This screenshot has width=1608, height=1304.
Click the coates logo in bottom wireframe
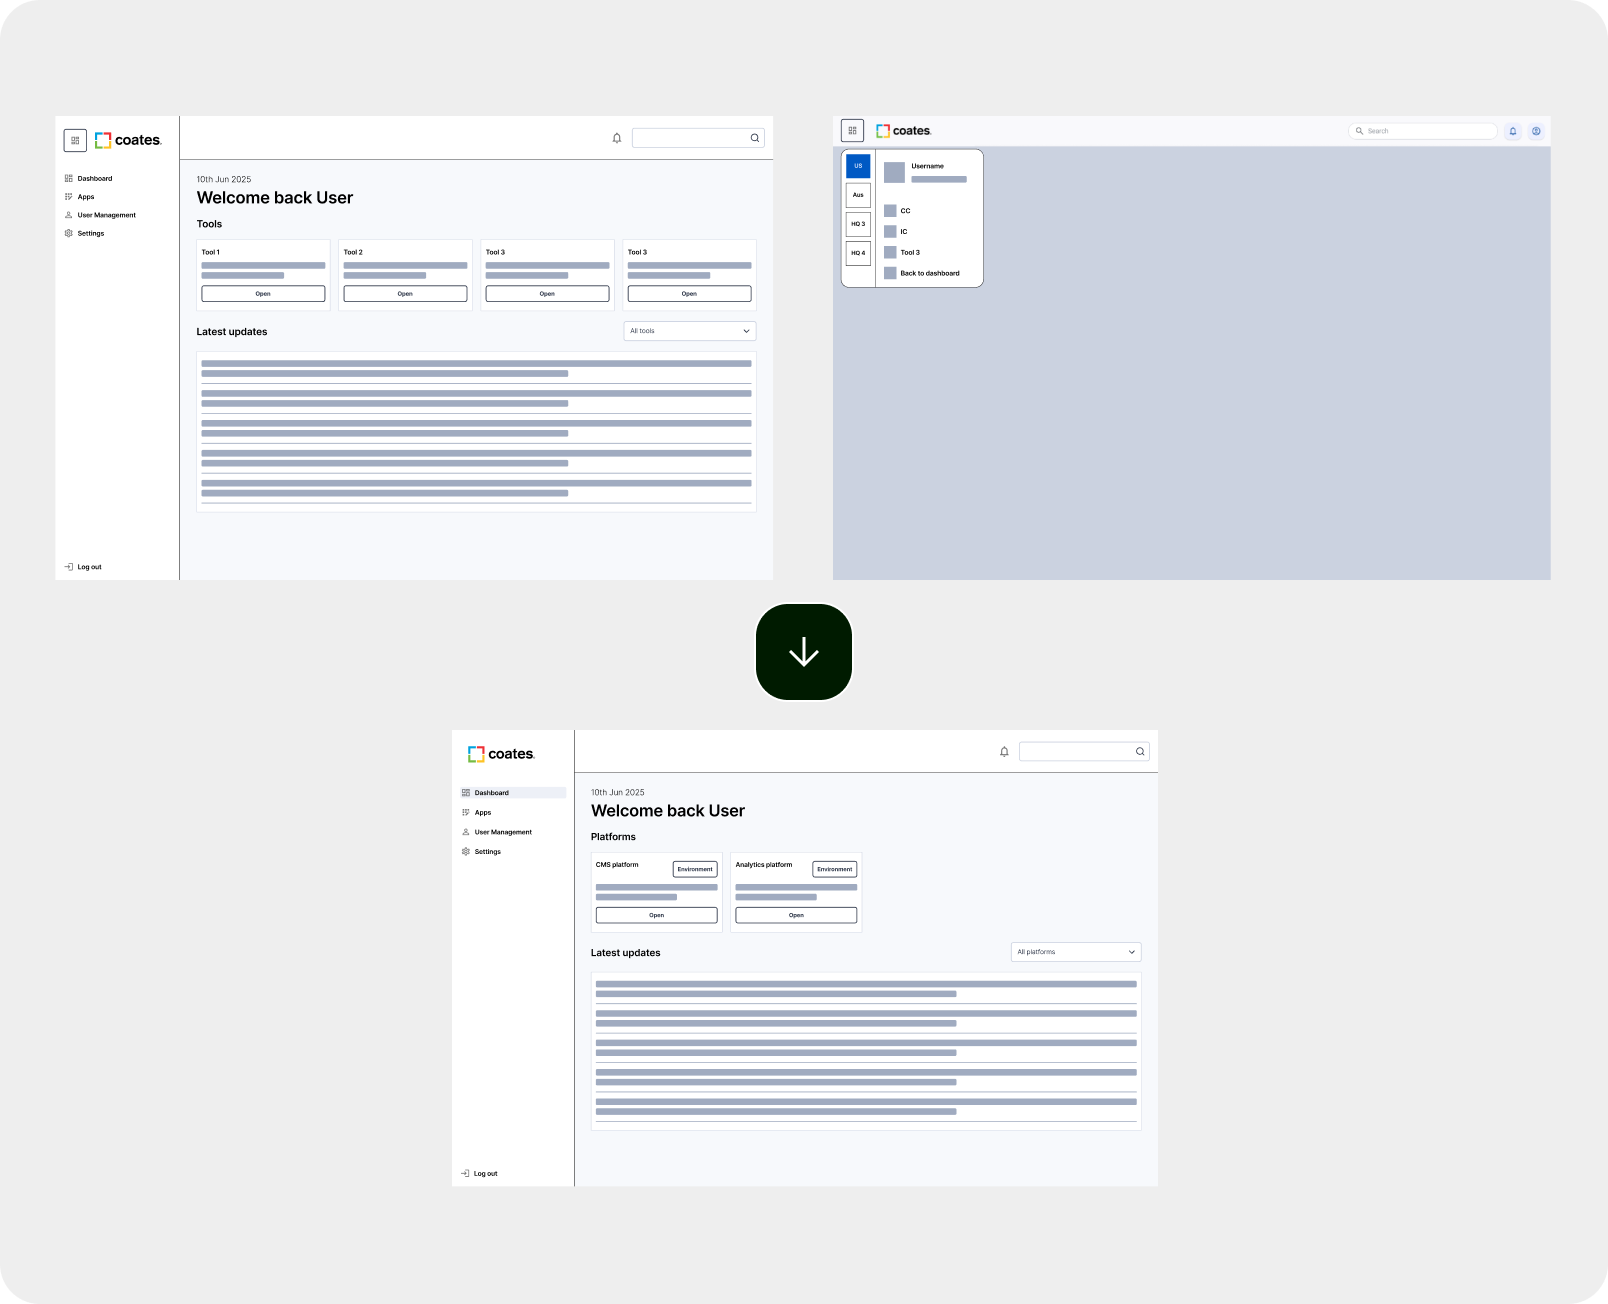point(501,754)
